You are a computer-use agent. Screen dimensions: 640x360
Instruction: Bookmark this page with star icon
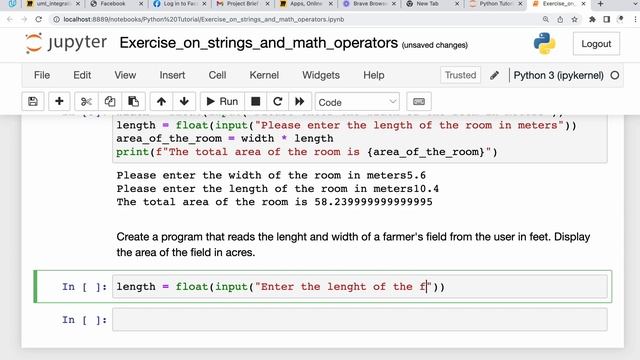coord(574,19)
